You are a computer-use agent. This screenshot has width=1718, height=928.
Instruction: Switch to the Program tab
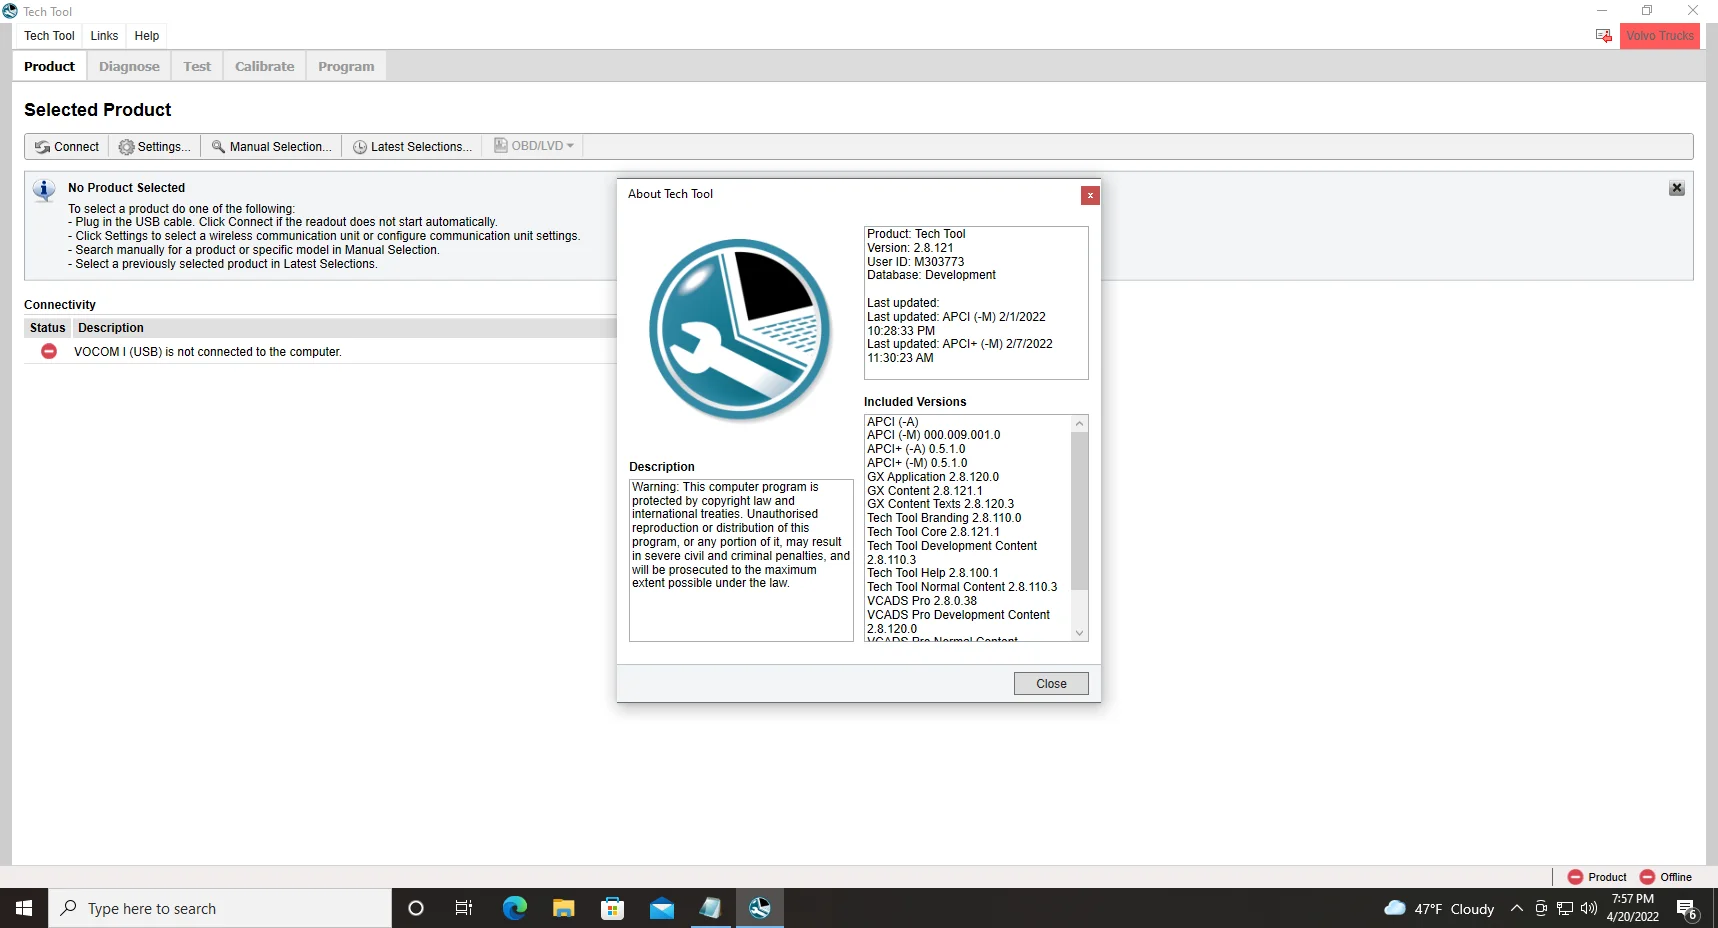(x=346, y=66)
